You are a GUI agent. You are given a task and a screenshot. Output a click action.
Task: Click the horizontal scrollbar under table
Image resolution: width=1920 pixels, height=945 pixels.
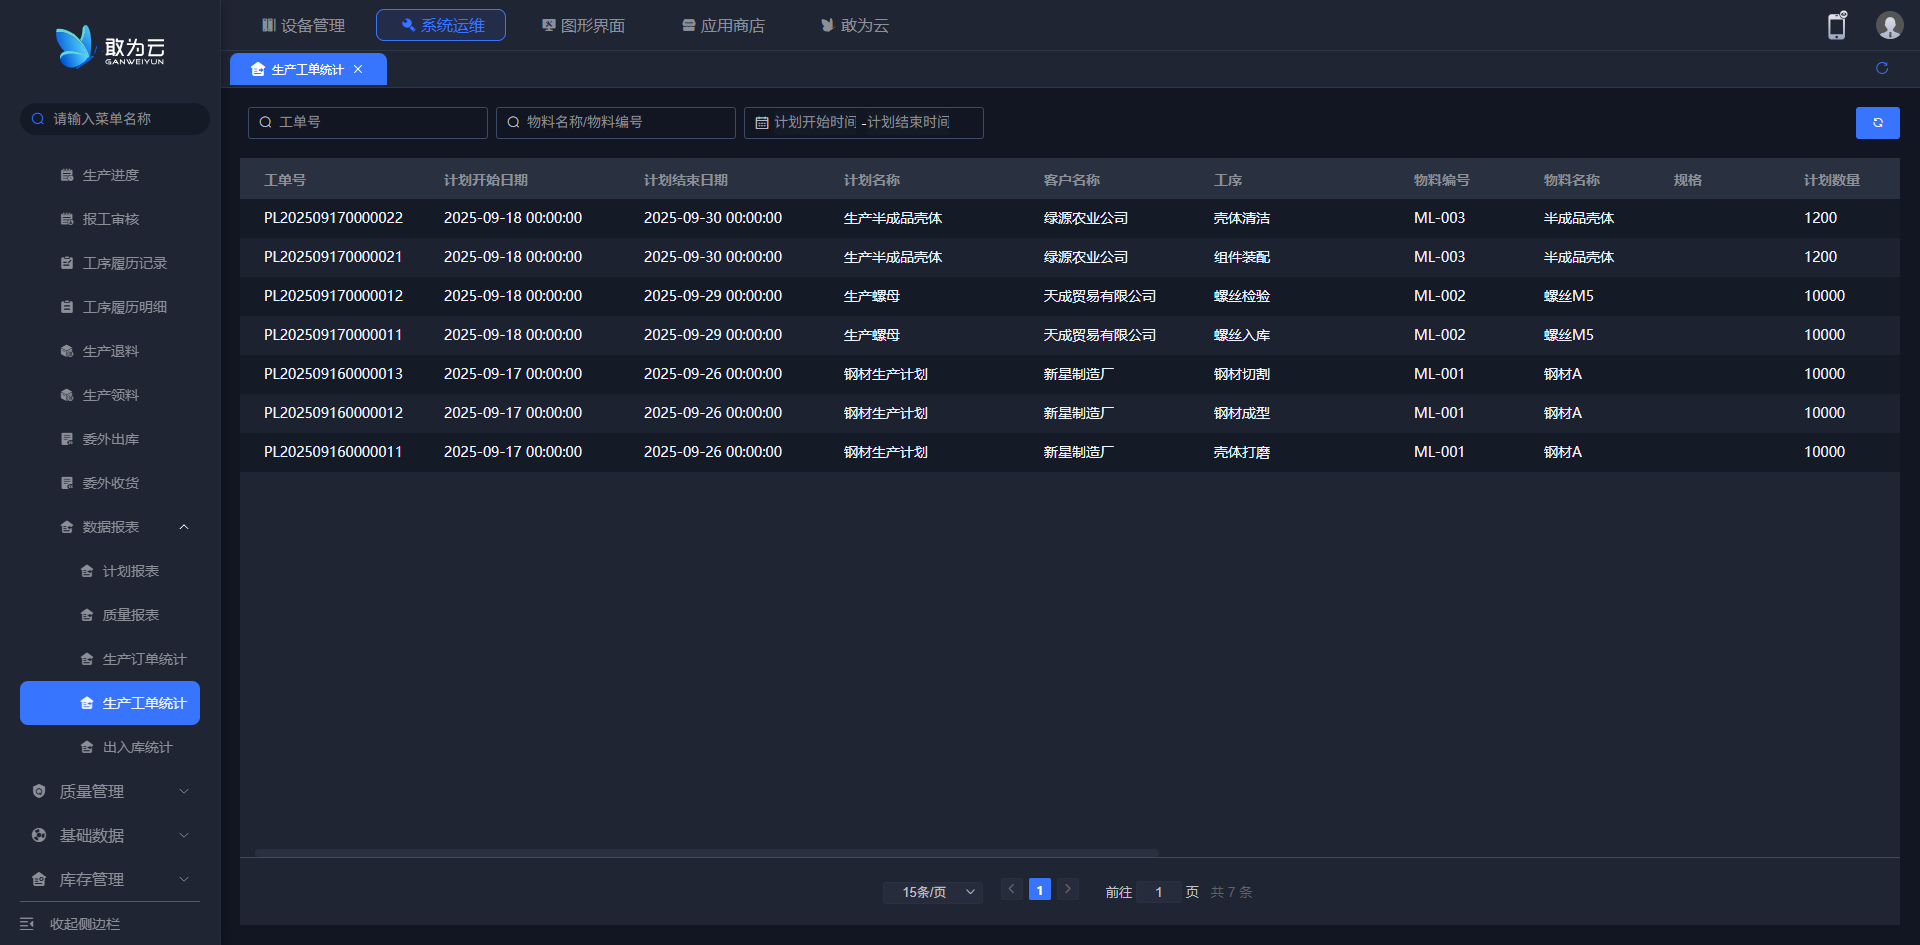click(706, 853)
